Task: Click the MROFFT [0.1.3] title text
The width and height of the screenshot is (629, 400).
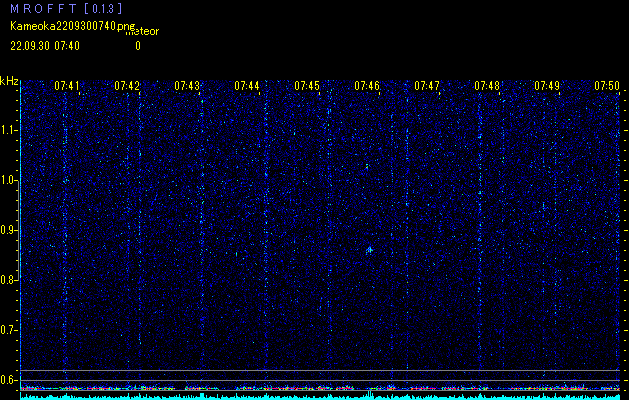Action: (67, 8)
